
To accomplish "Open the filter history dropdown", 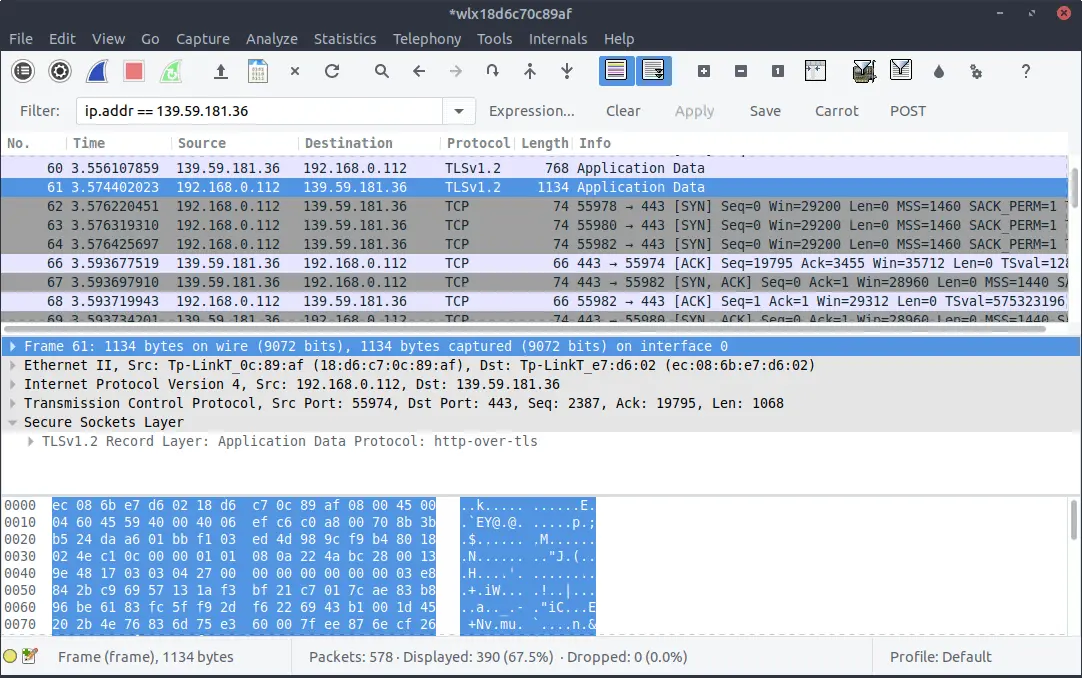I will tap(459, 110).
